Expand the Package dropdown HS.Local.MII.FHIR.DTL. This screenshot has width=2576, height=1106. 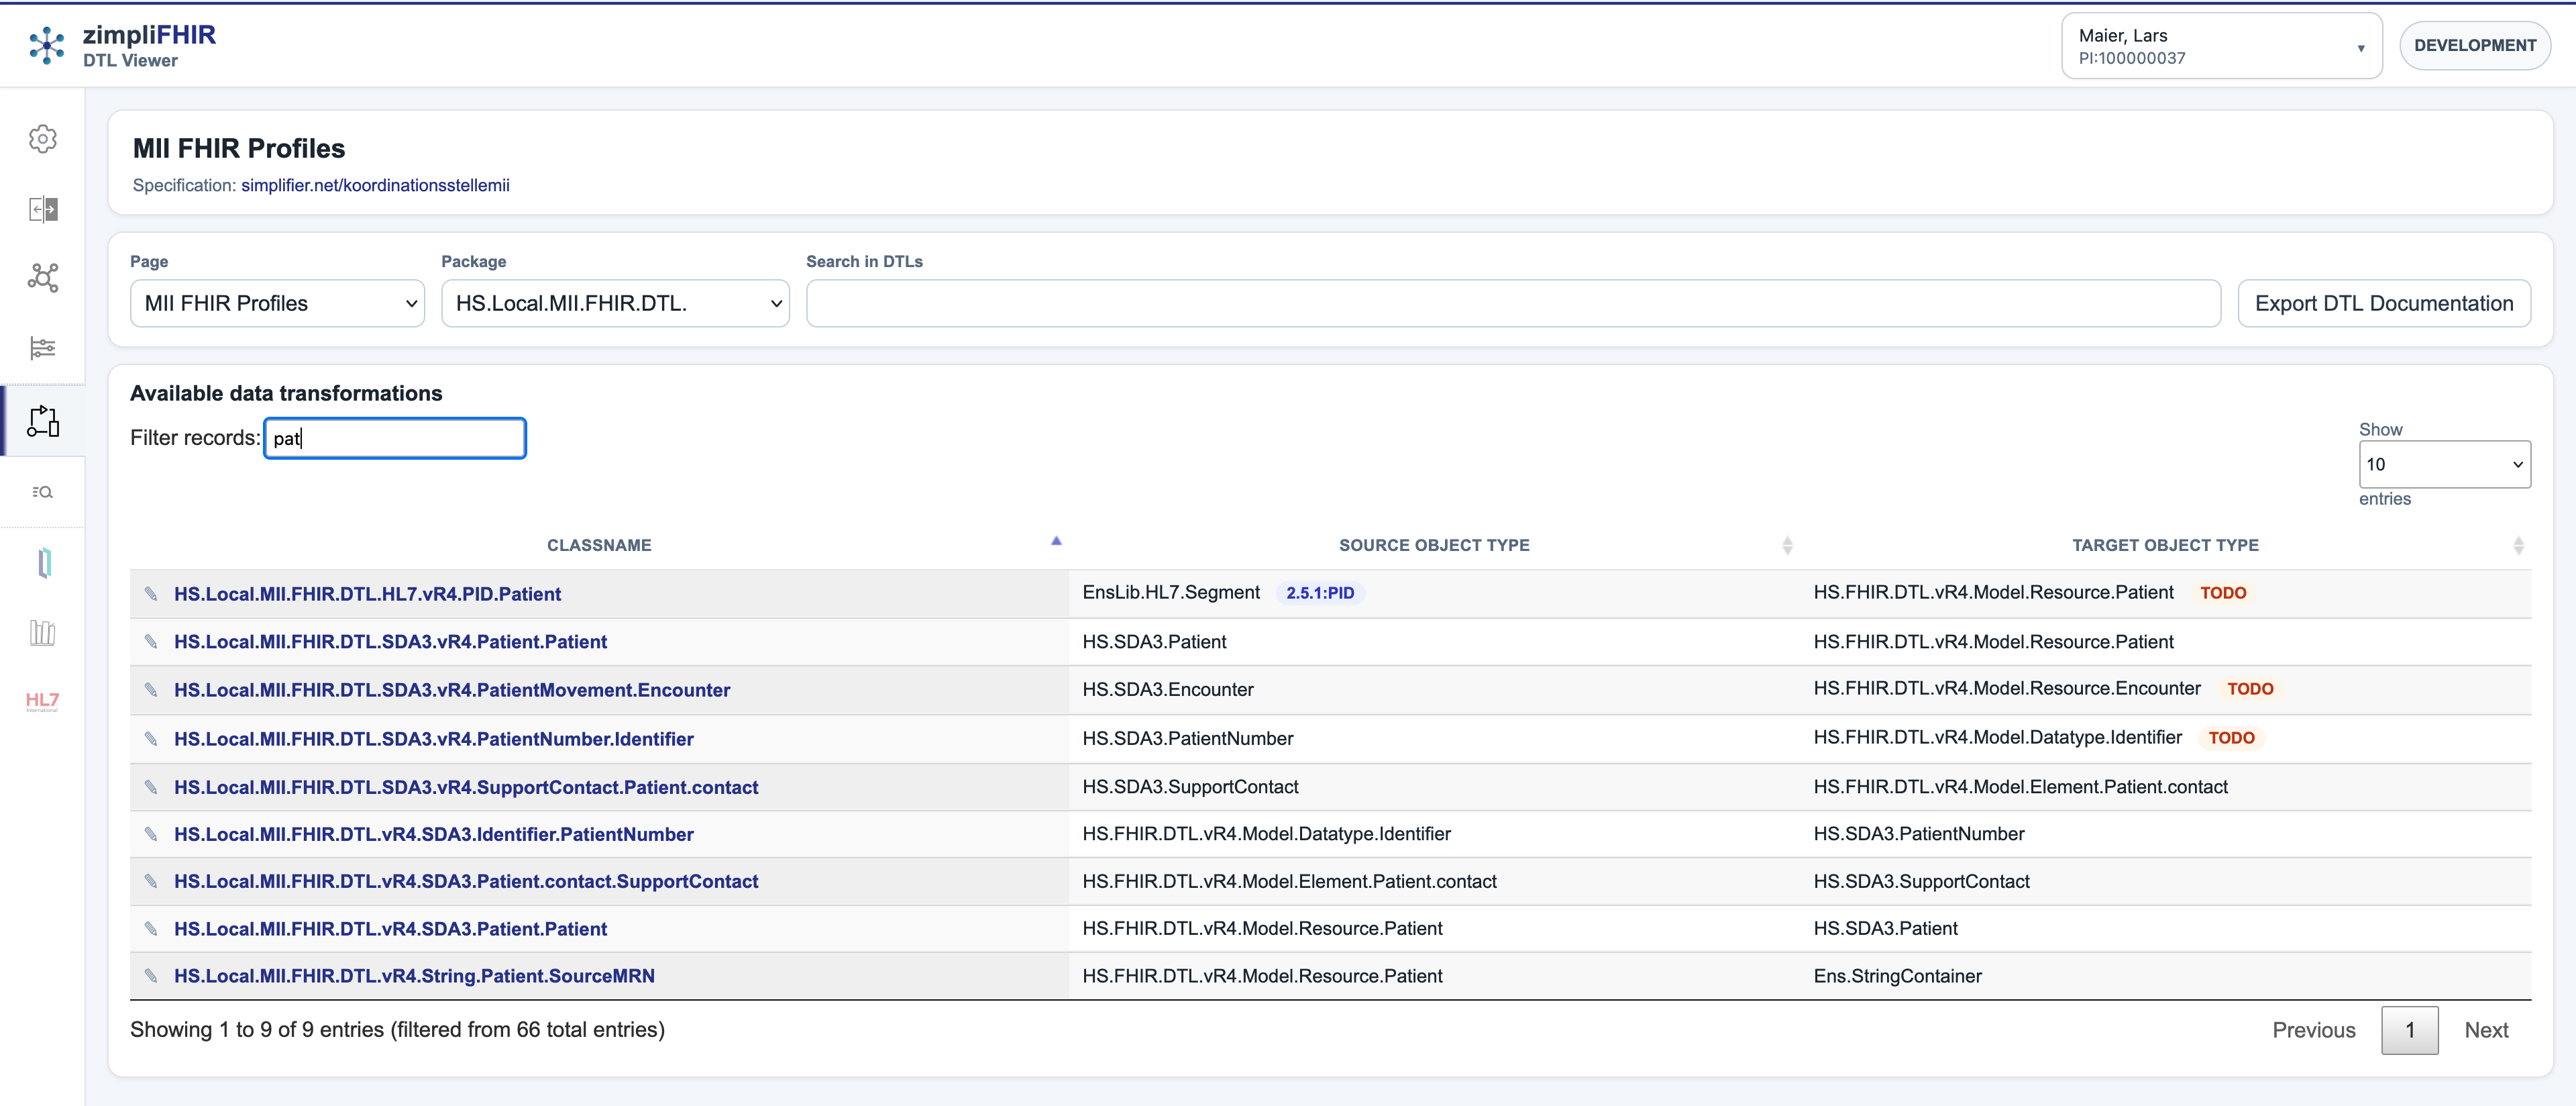(x=615, y=303)
